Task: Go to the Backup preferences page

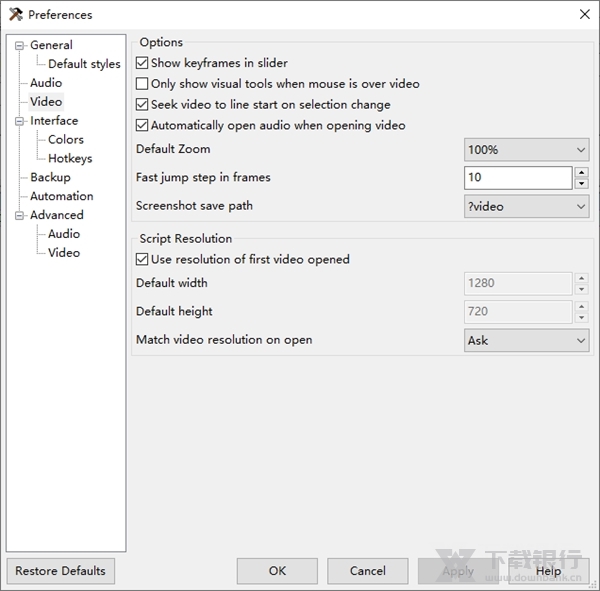Action: pyautogui.click(x=50, y=177)
